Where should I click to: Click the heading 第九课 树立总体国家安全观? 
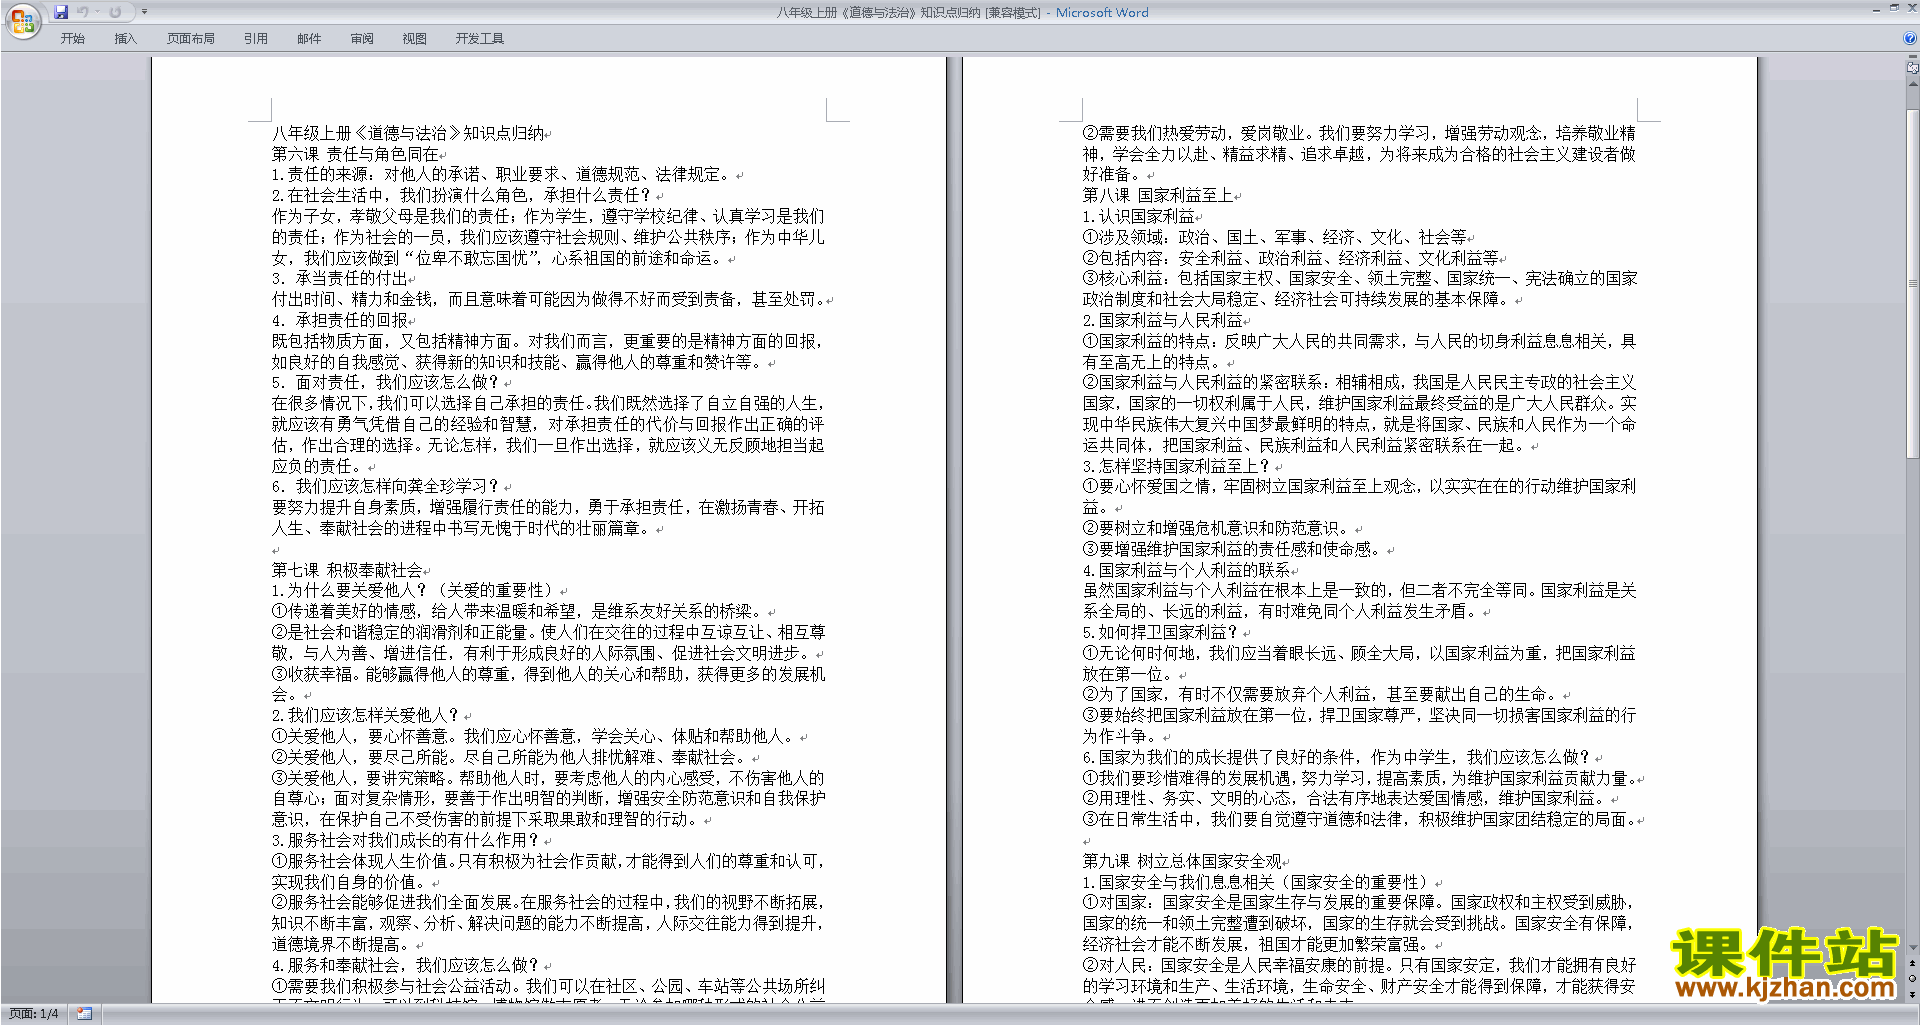1182,862
